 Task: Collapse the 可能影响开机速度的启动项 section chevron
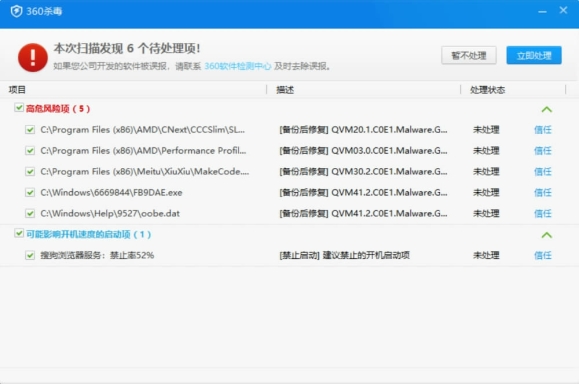pos(547,235)
